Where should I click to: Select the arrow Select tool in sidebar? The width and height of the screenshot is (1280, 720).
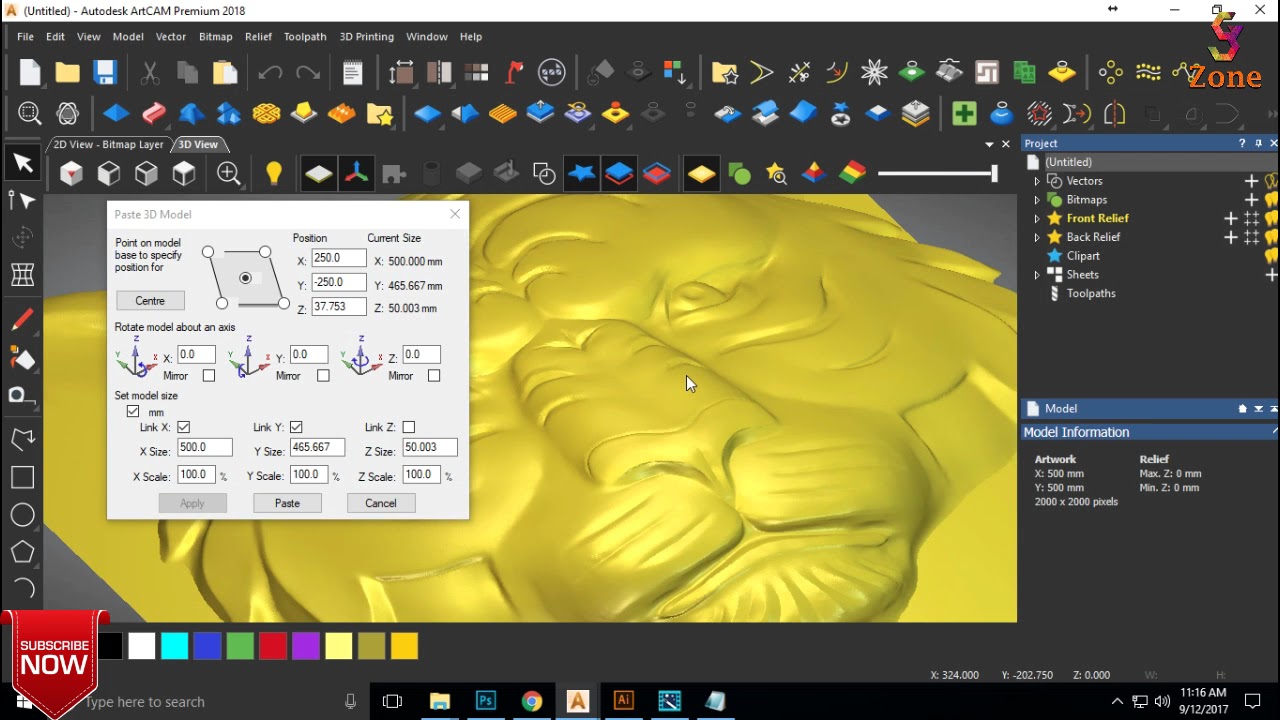(23, 163)
